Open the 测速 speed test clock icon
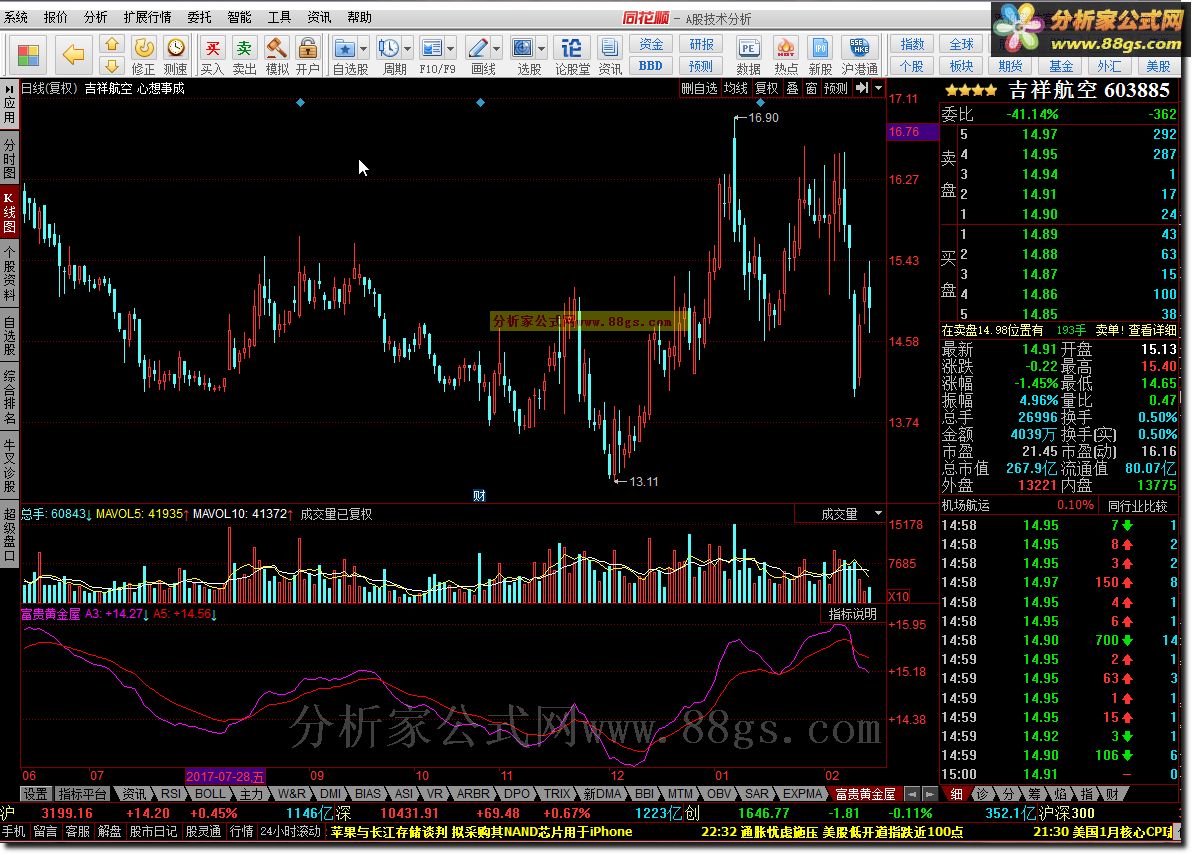1193x854 pixels. point(176,56)
